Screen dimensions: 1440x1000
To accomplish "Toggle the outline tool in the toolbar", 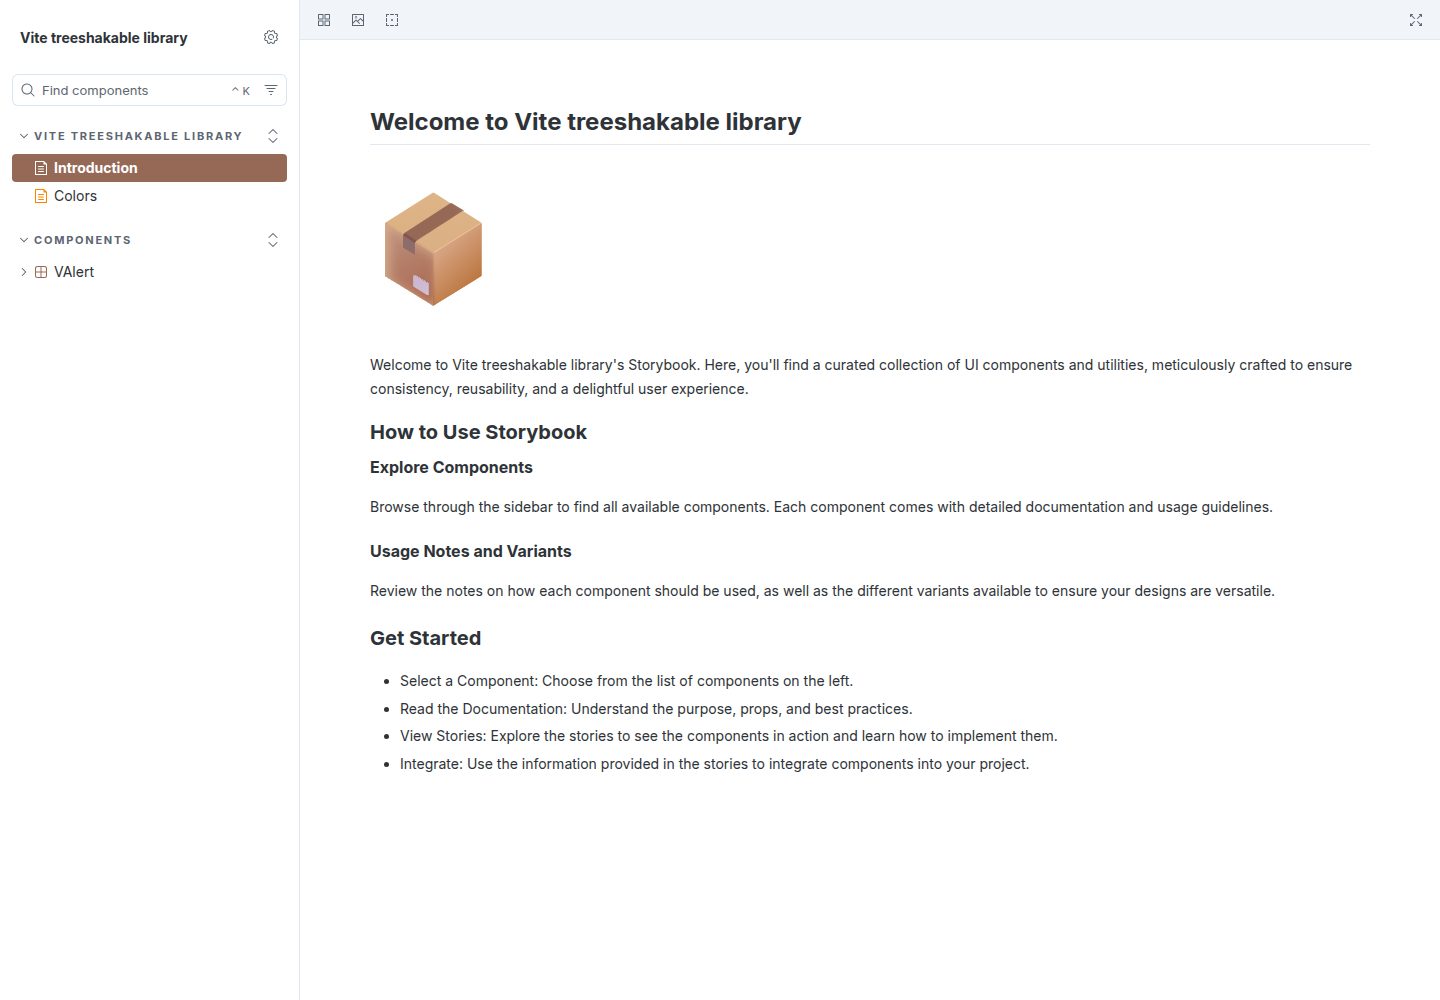I will 392,20.
